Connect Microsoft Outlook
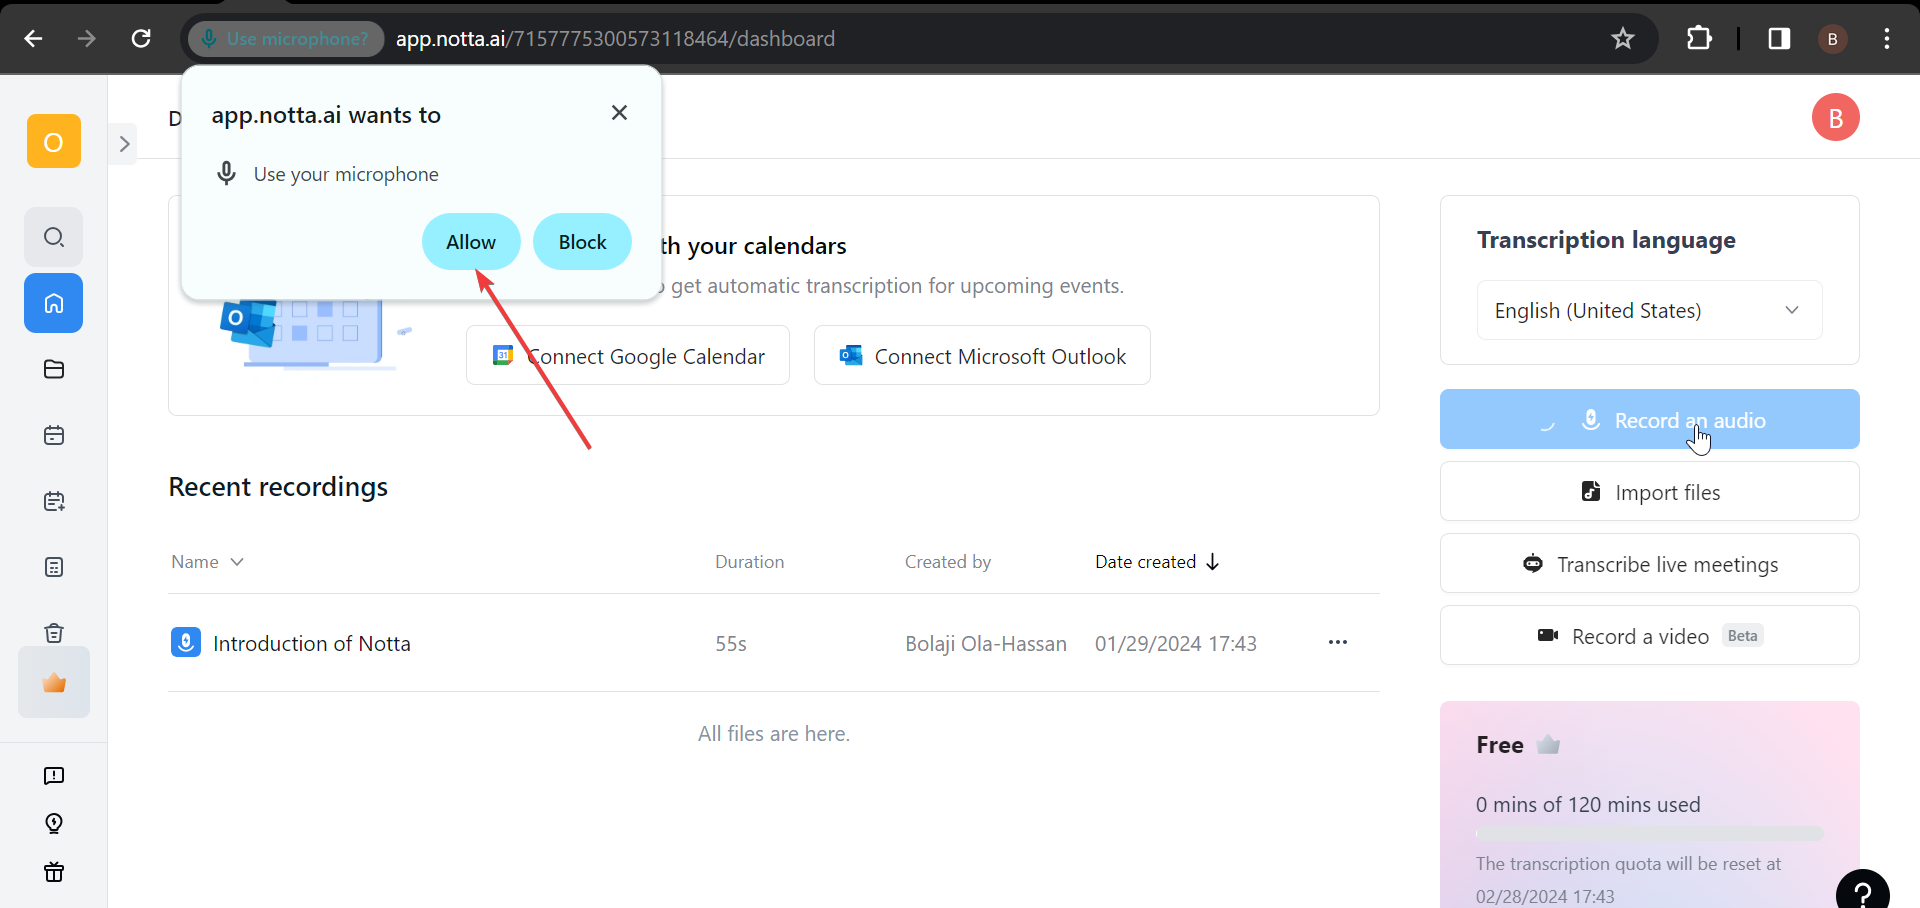The height and width of the screenshot is (908, 1920). [982, 355]
